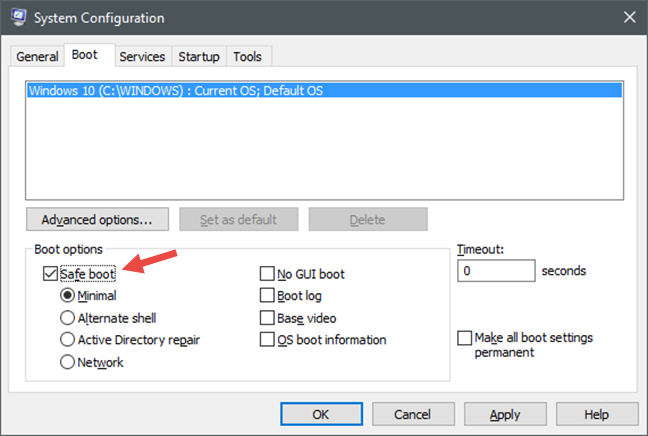Select the Minimal radio button
This screenshot has height=436, width=648.
click(67, 295)
